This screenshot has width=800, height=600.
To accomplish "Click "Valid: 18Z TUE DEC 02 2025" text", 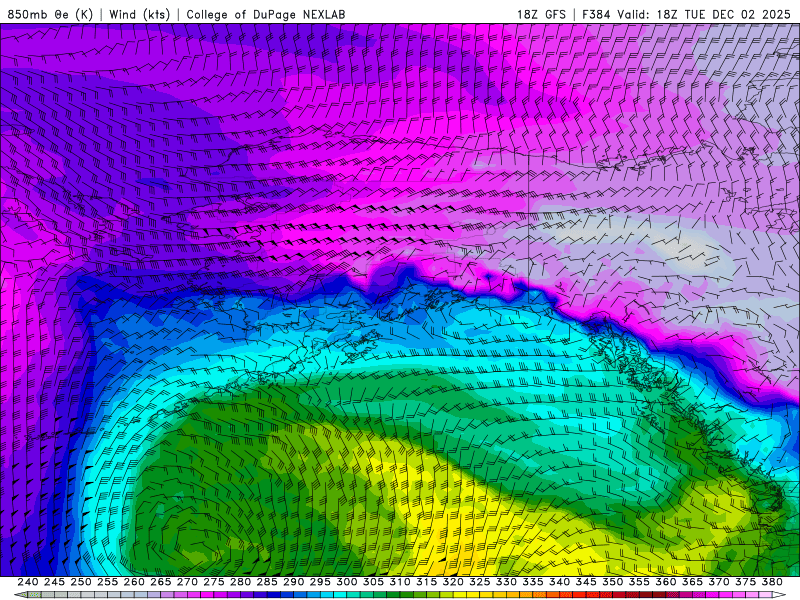I will [x=704, y=14].
